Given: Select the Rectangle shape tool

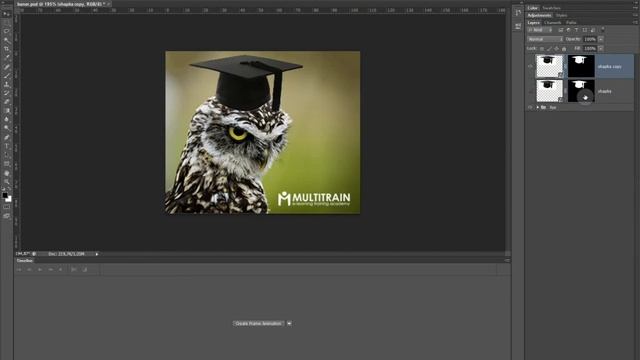Looking at the screenshot, I should point(6,164).
